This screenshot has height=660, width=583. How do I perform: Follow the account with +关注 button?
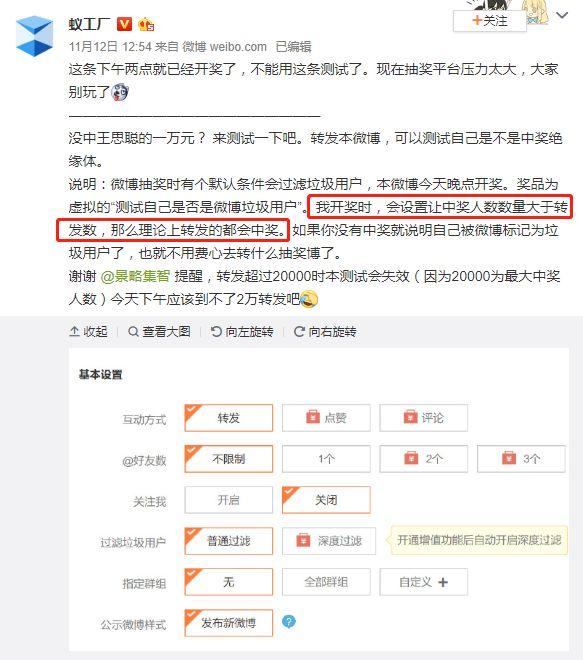tap(490, 21)
